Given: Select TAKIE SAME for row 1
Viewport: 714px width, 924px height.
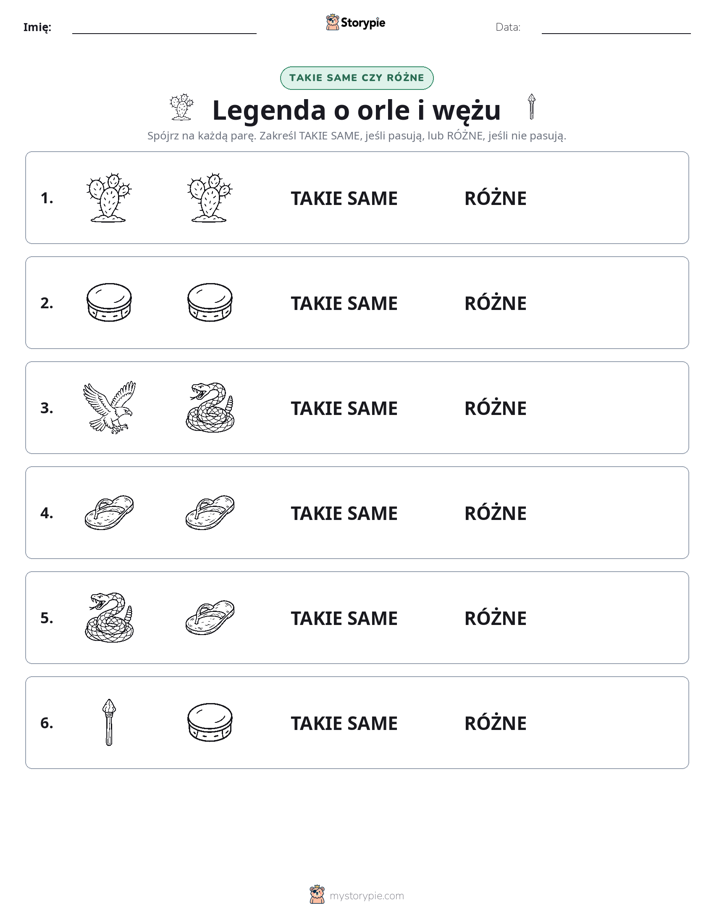Looking at the screenshot, I should [x=344, y=199].
